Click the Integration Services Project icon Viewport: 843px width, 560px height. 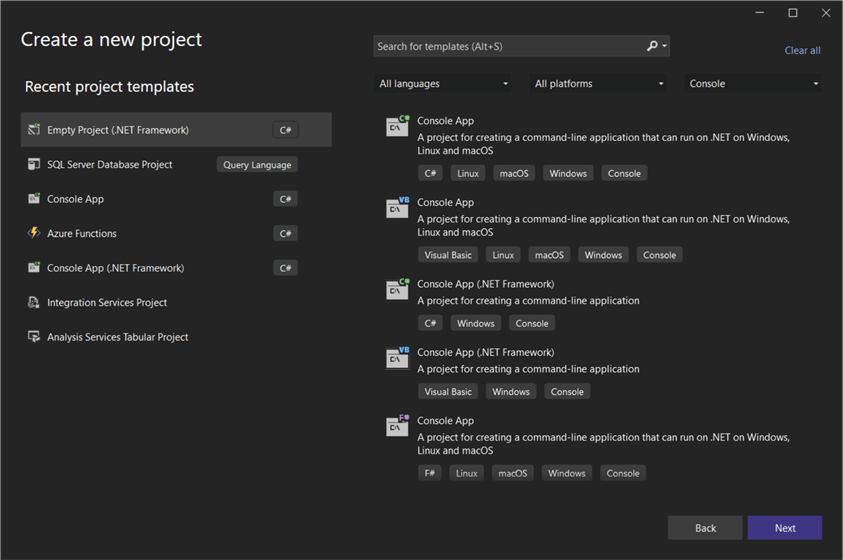point(34,302)
